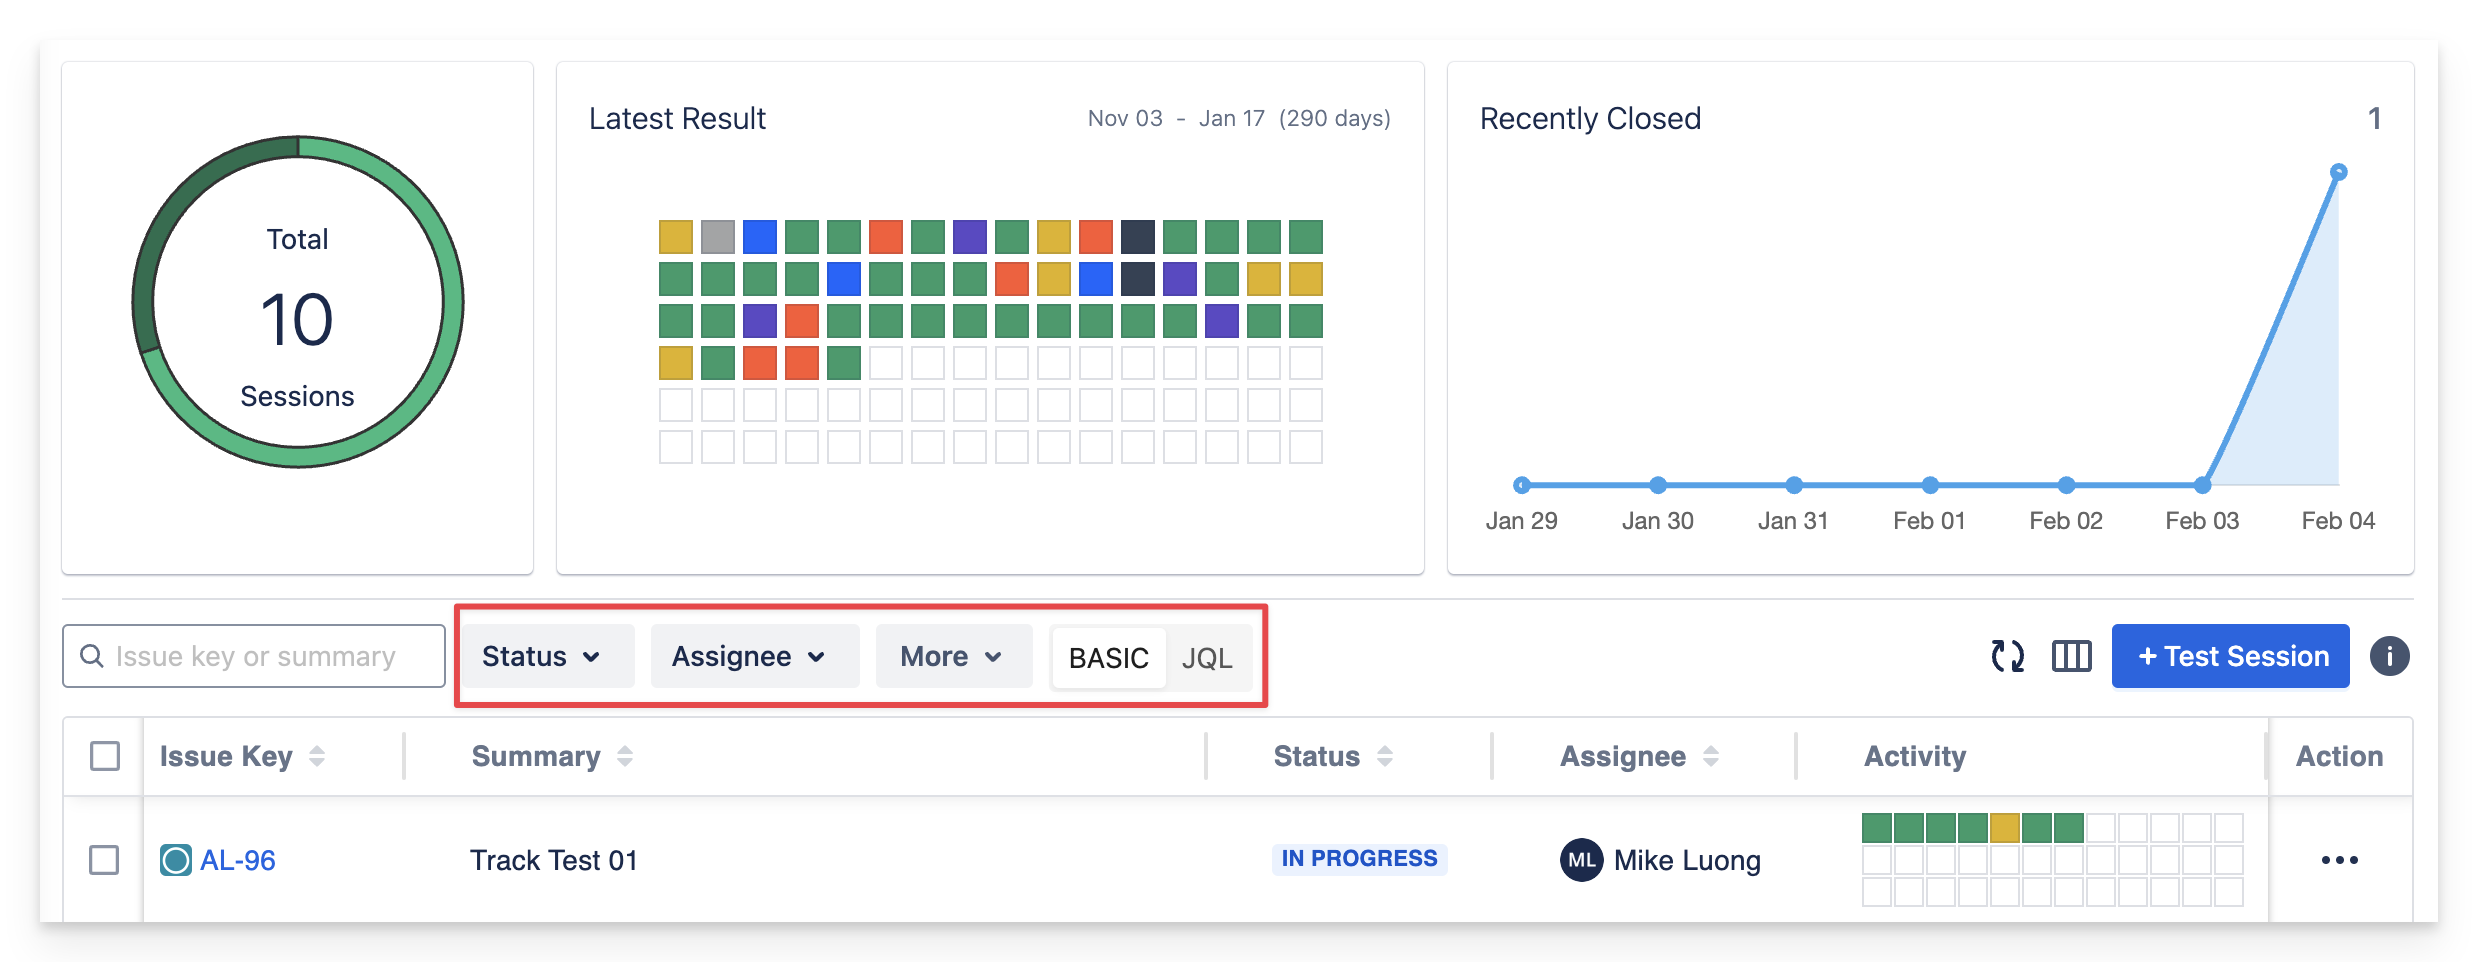Screen dimensions: 2478x962
Task: Switch to JQL search mode
Action: (1207, 658)
